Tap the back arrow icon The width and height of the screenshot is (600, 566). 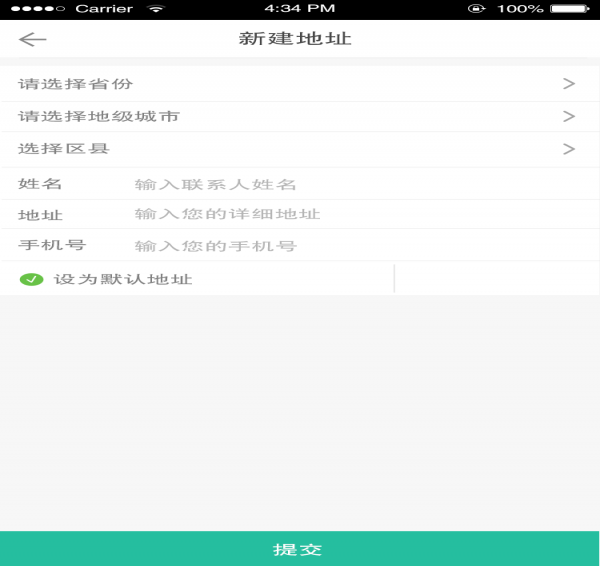(x=33, y=39)
